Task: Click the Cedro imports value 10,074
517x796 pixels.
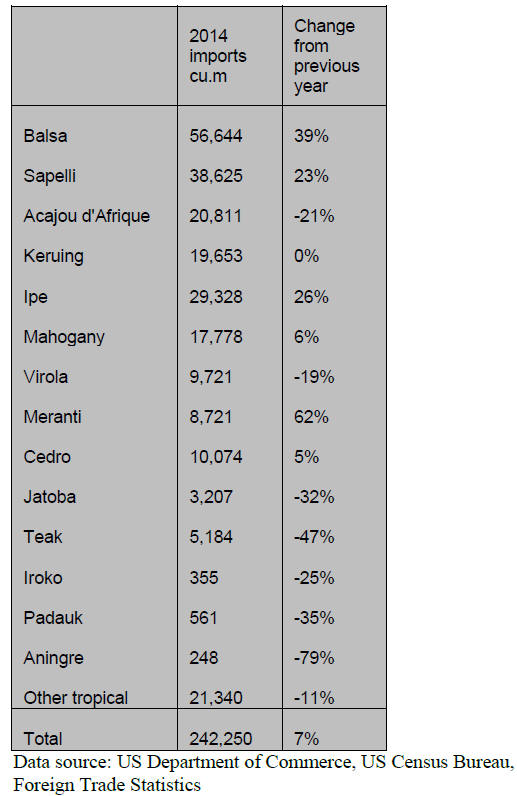Action: (x=216, y=457)
